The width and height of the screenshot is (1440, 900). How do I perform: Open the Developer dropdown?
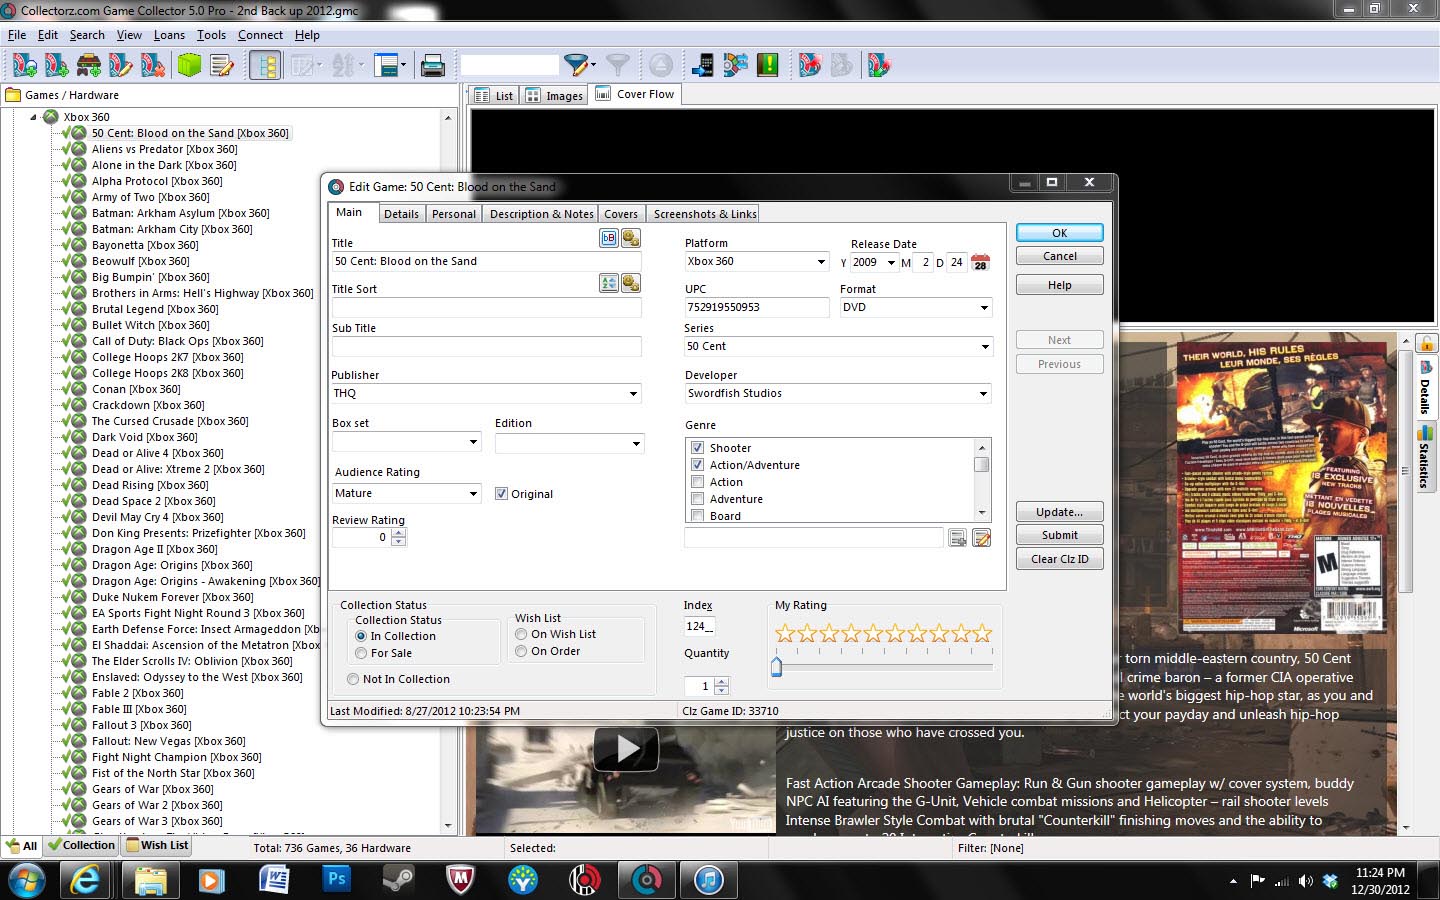coord(983,394)
